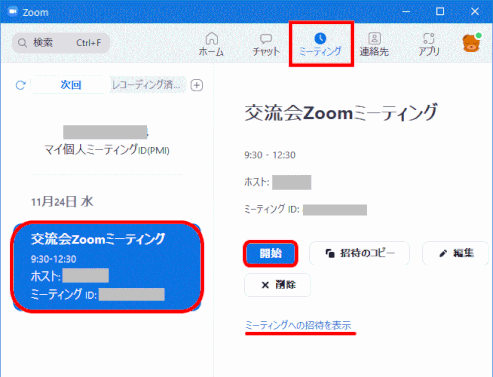Image resolution: width=493 pixels, height=377 pixels.
Task: Click the search (検索) field
Action: 61,43
